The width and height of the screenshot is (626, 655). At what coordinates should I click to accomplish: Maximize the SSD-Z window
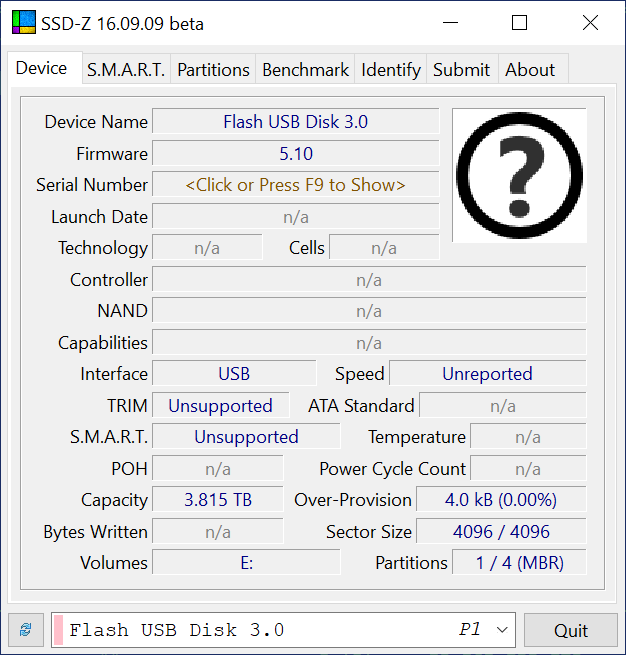pyautogui.click(x=519, y=23)
